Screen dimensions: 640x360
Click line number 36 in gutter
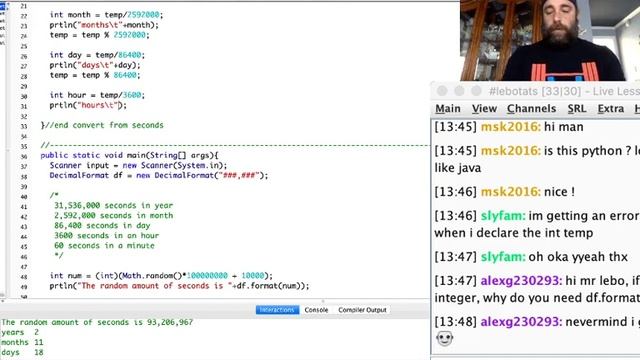click(24, 156)
